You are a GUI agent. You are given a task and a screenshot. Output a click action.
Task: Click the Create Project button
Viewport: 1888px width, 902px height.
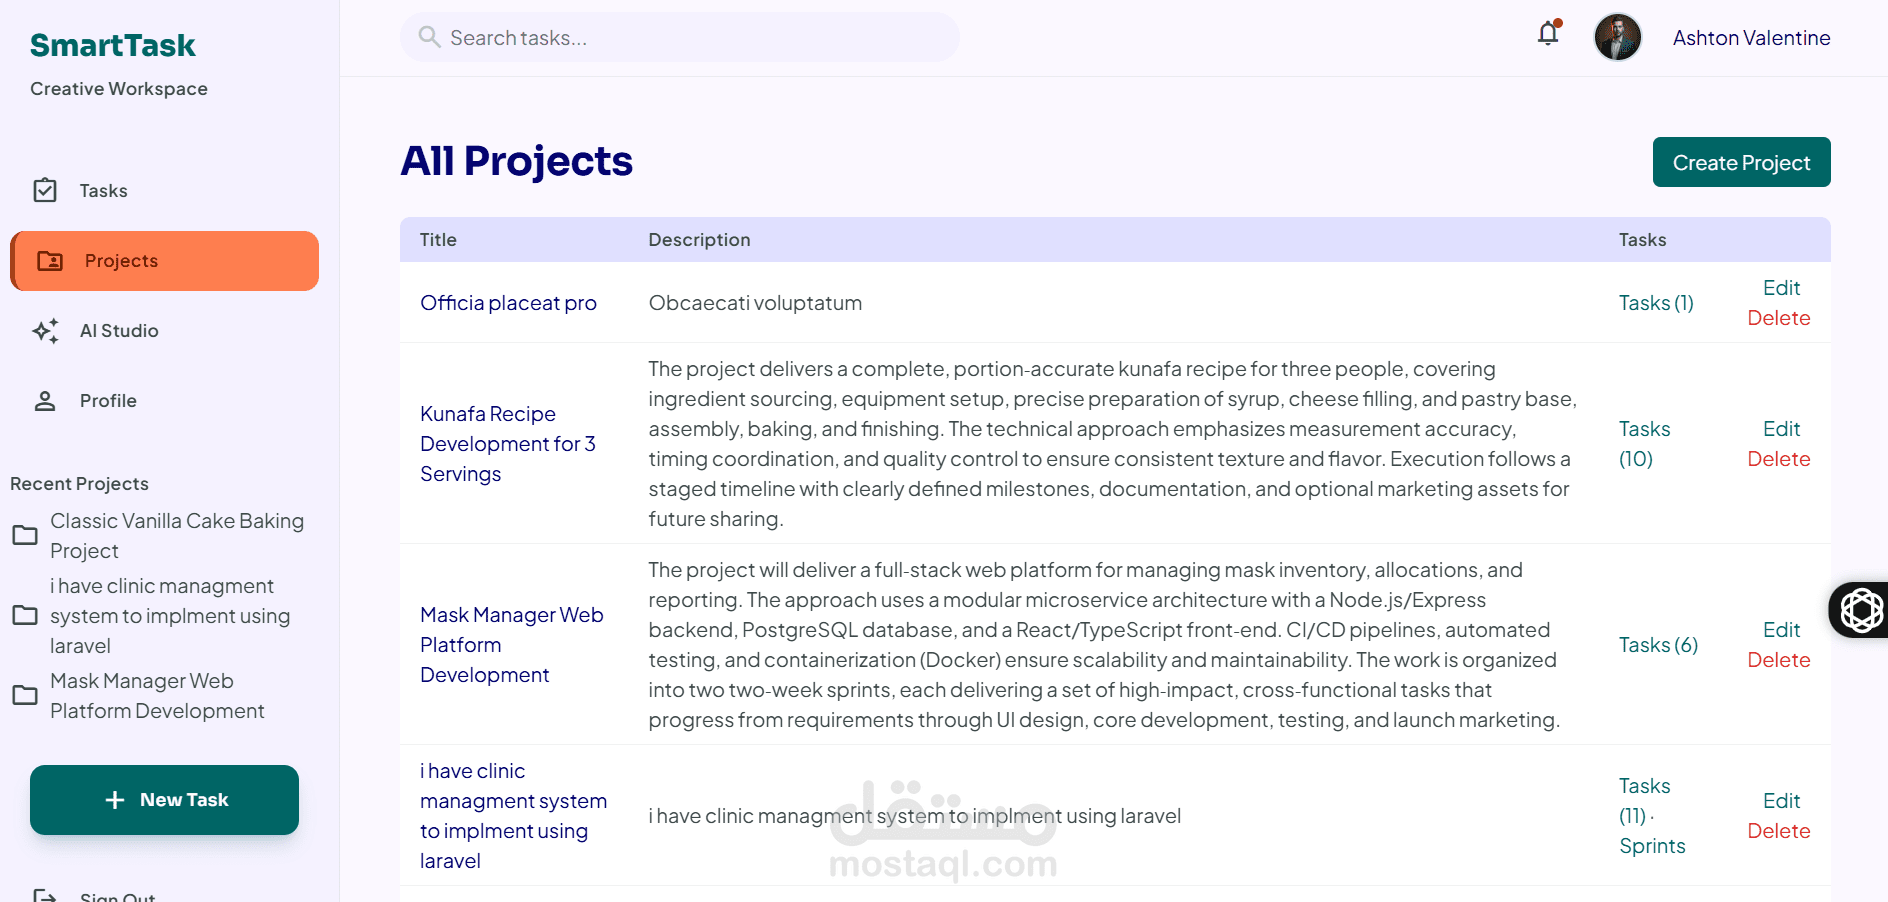[1741, 162]
